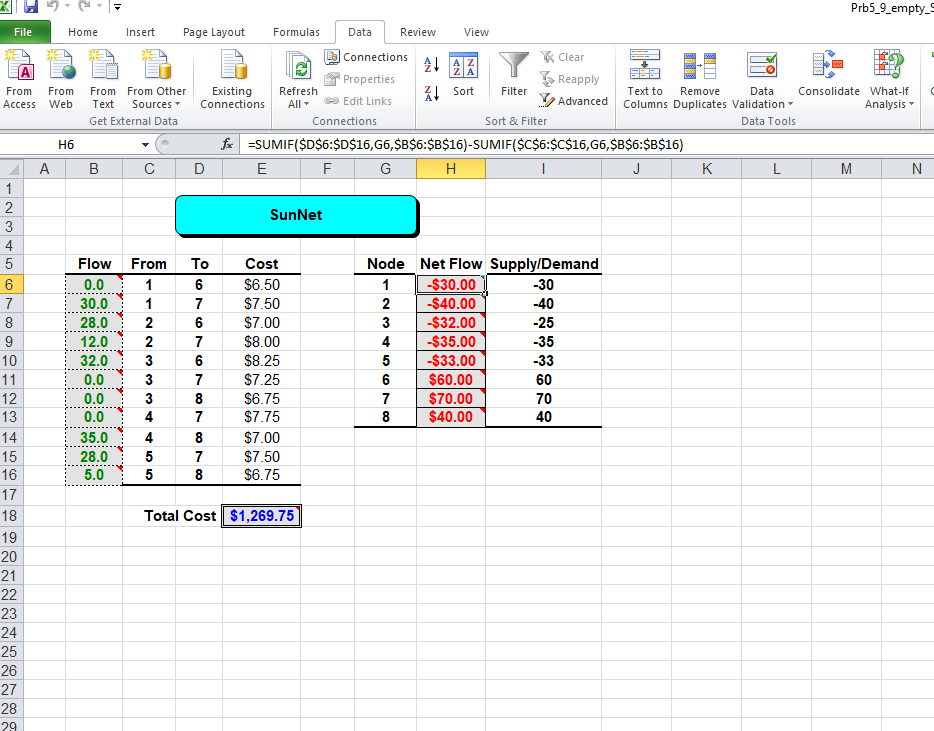Open Existing Connections
The height and width of the screenshot is (731, 934).
232,79
